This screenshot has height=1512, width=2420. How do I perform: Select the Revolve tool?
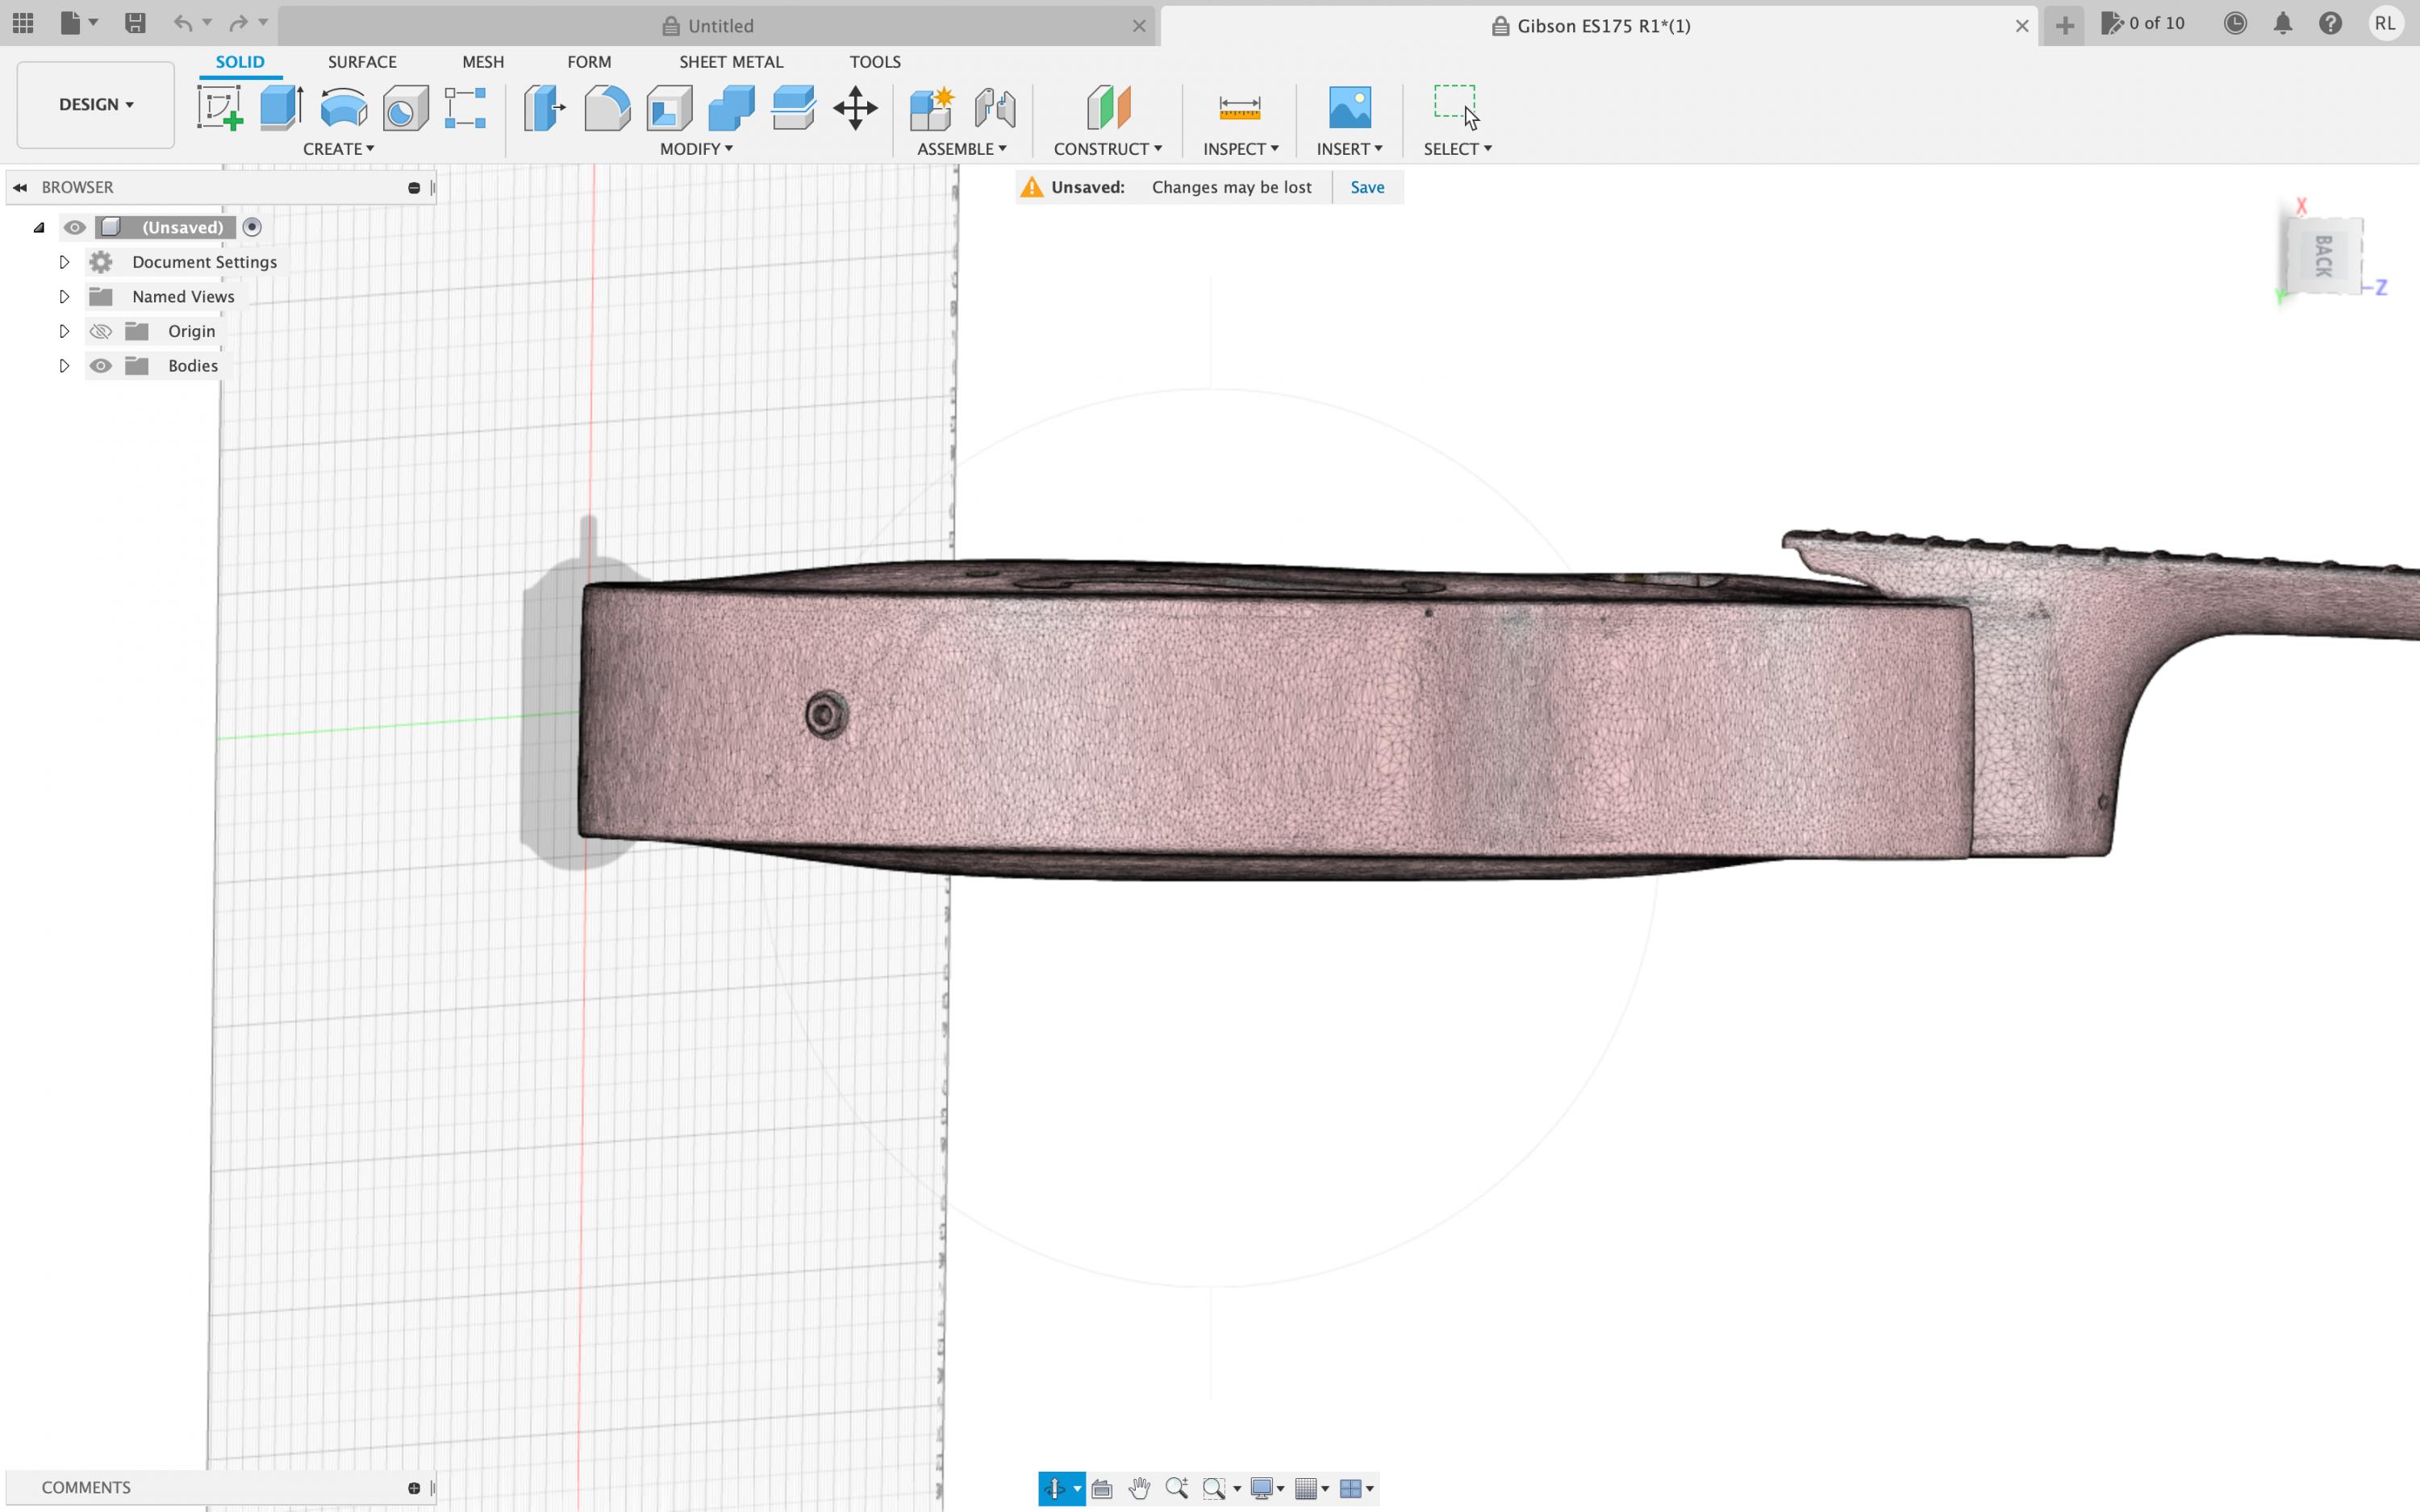point(343,107)
